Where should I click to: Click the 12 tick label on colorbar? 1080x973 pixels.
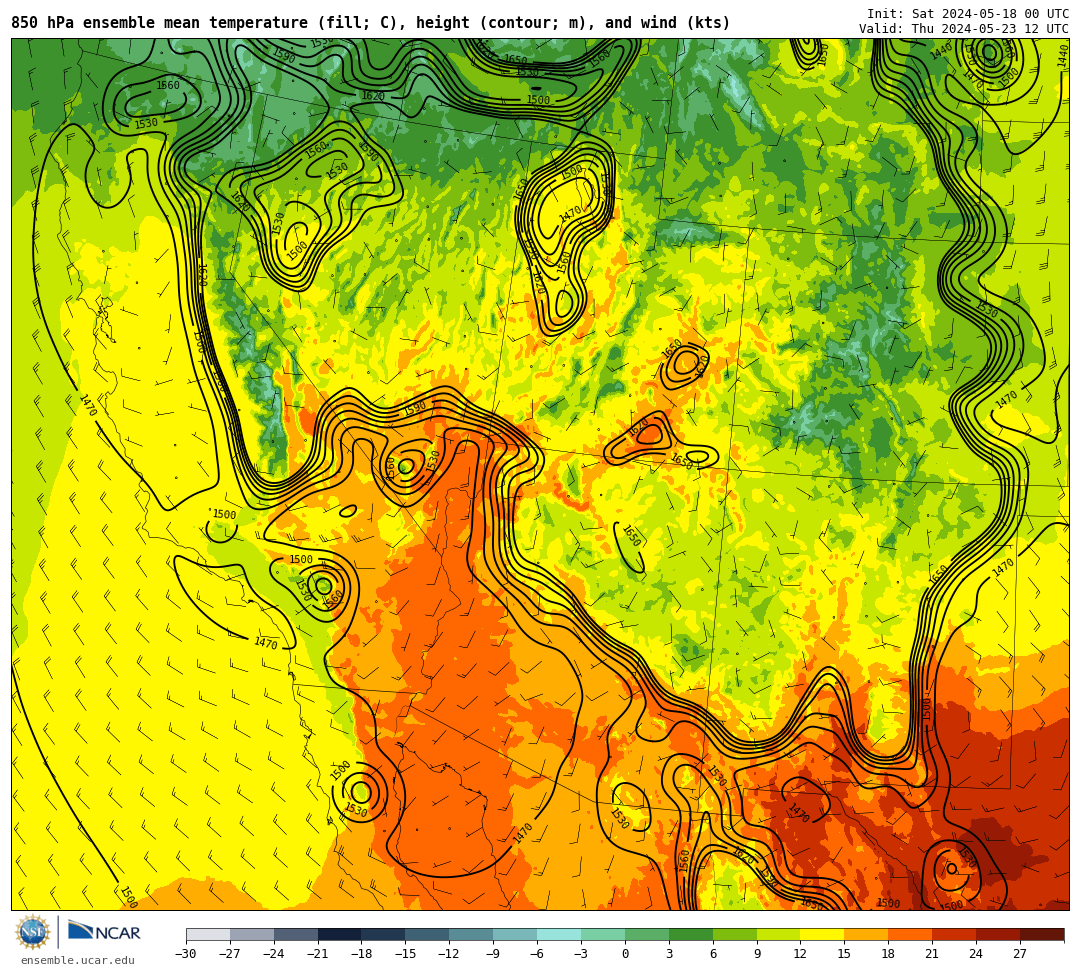pyautogui.click(x=800, y=954)
